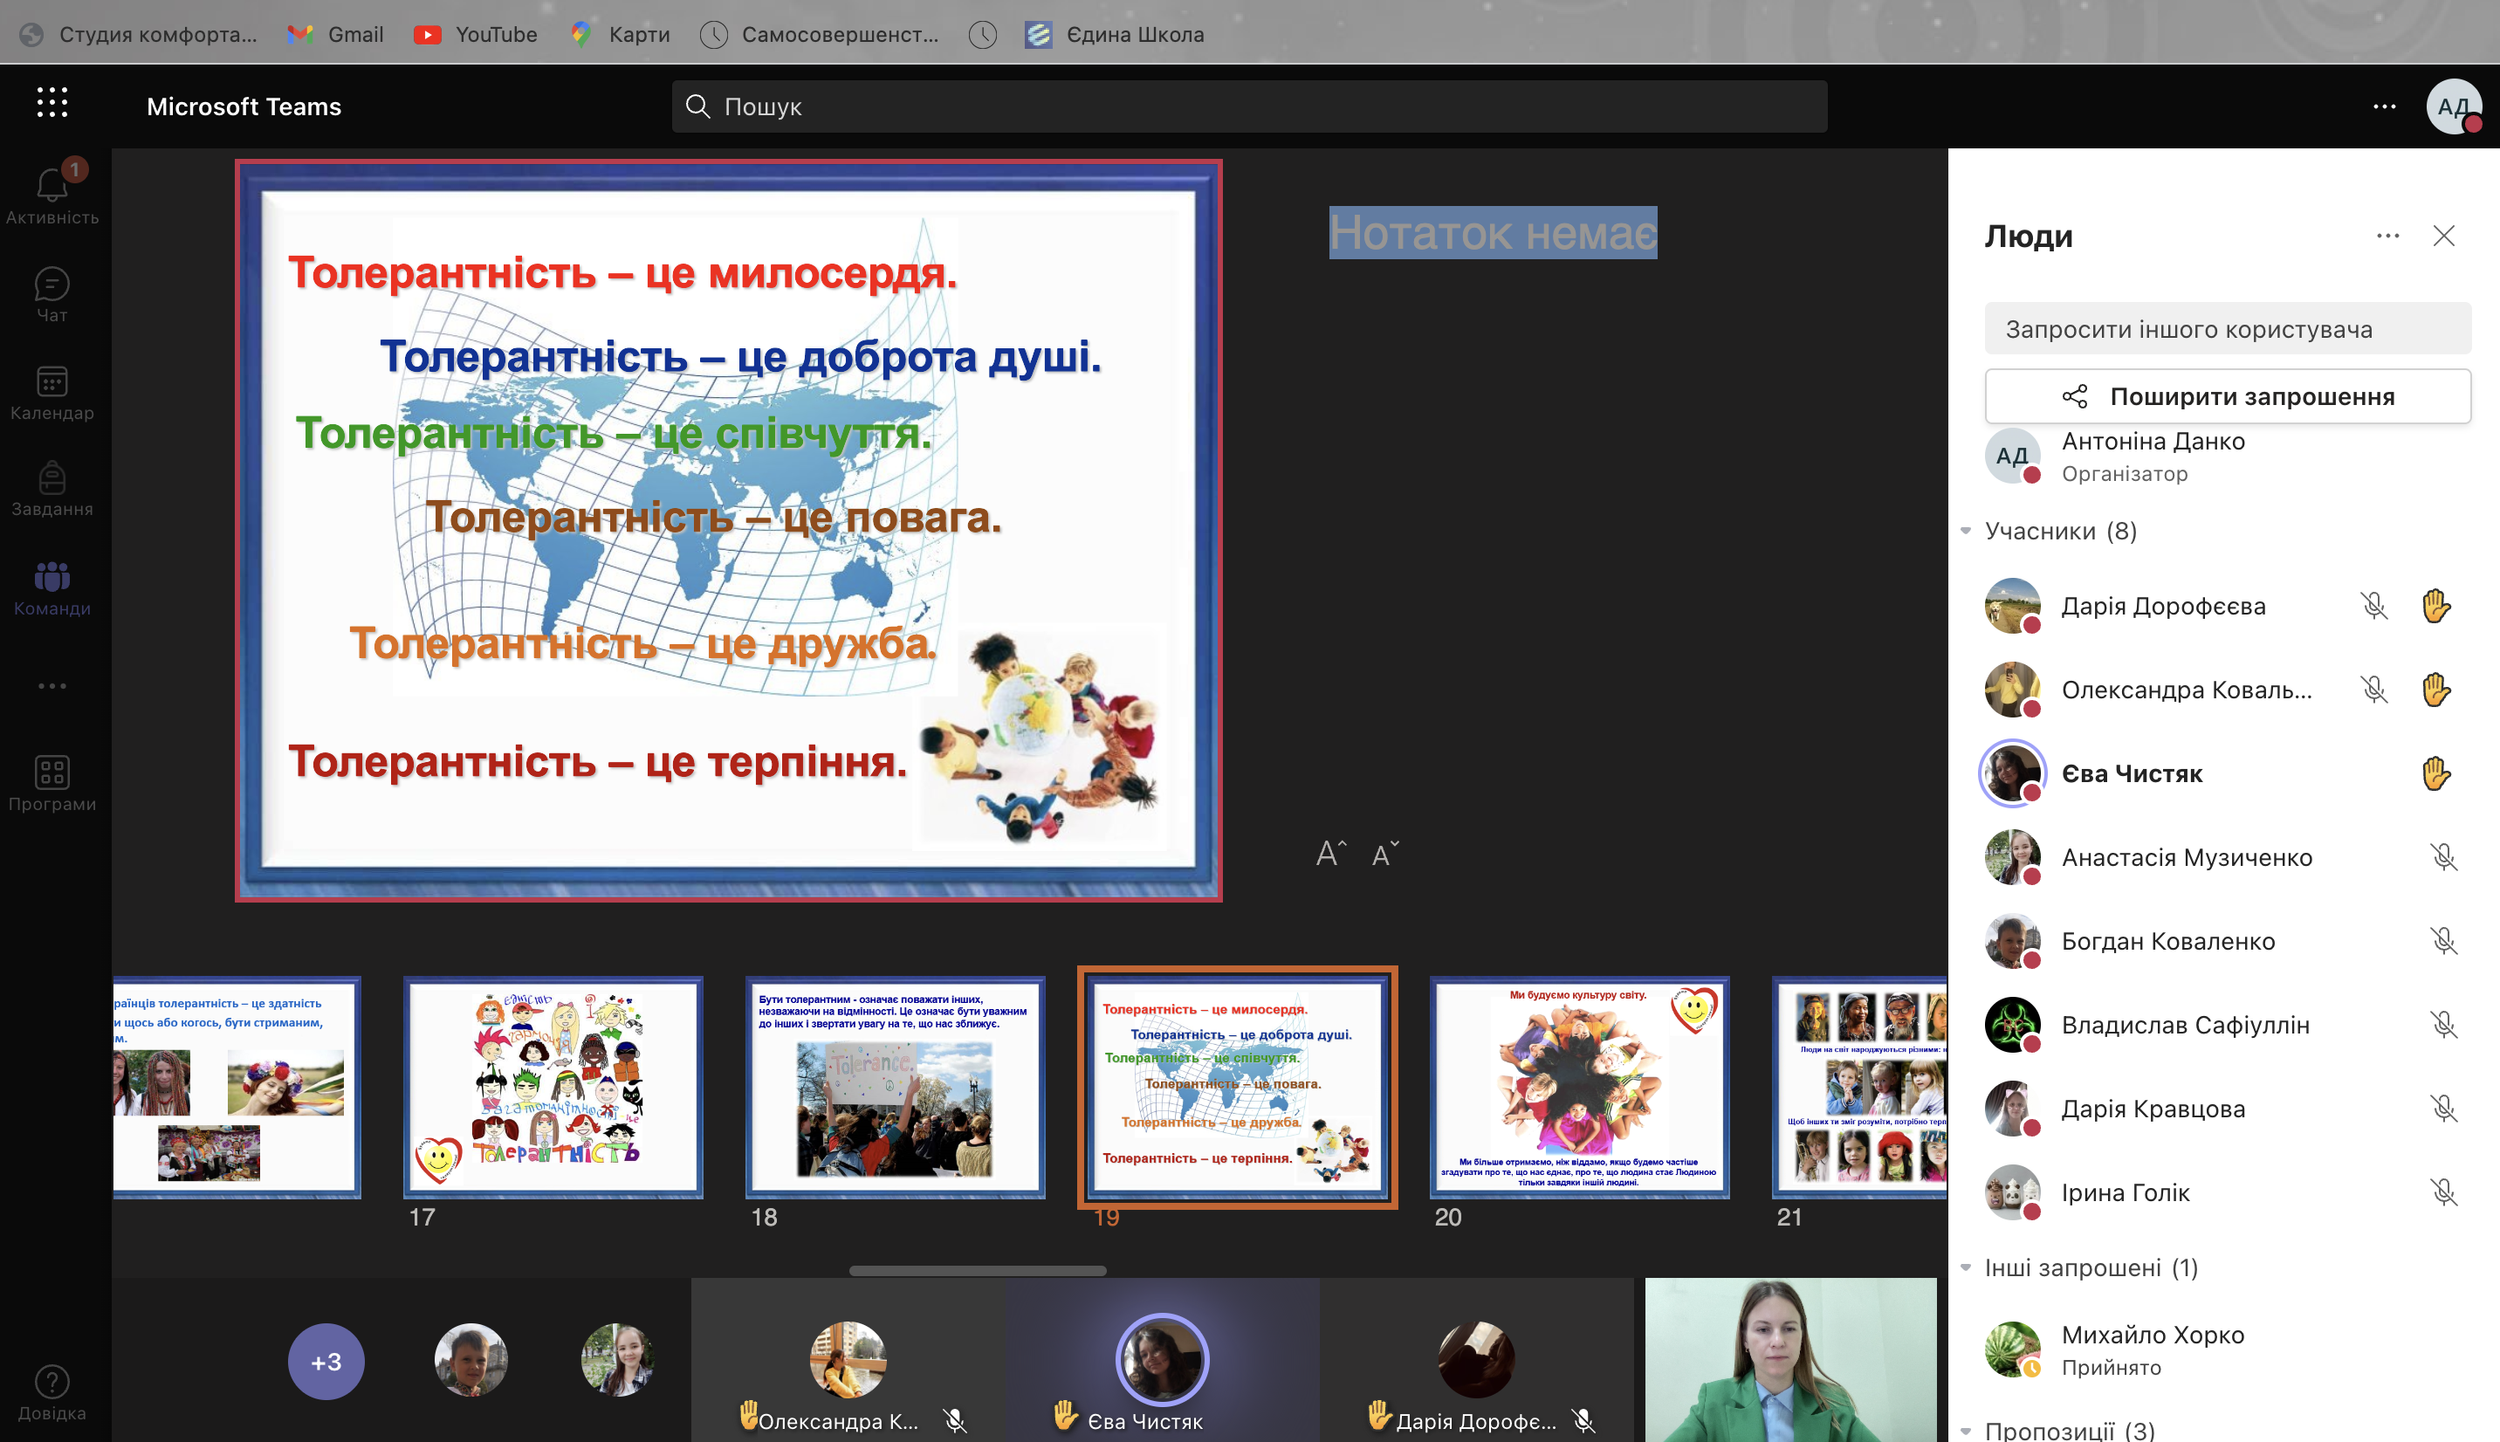Collapse the Учасники (8) section
The width and height of the screenshot is (2500, 1442).
1966,531
